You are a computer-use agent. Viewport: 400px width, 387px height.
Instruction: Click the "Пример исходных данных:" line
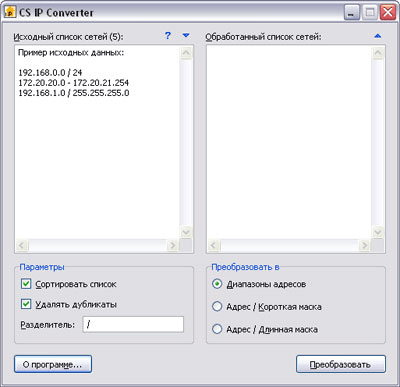pyautogui.click(x=71, y=53)
